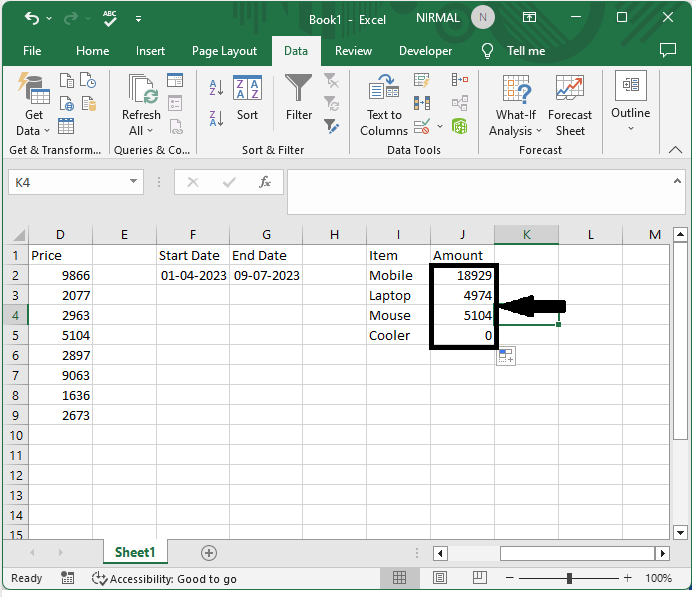Open the Undo history dropdown arrow

pos(49,18)
